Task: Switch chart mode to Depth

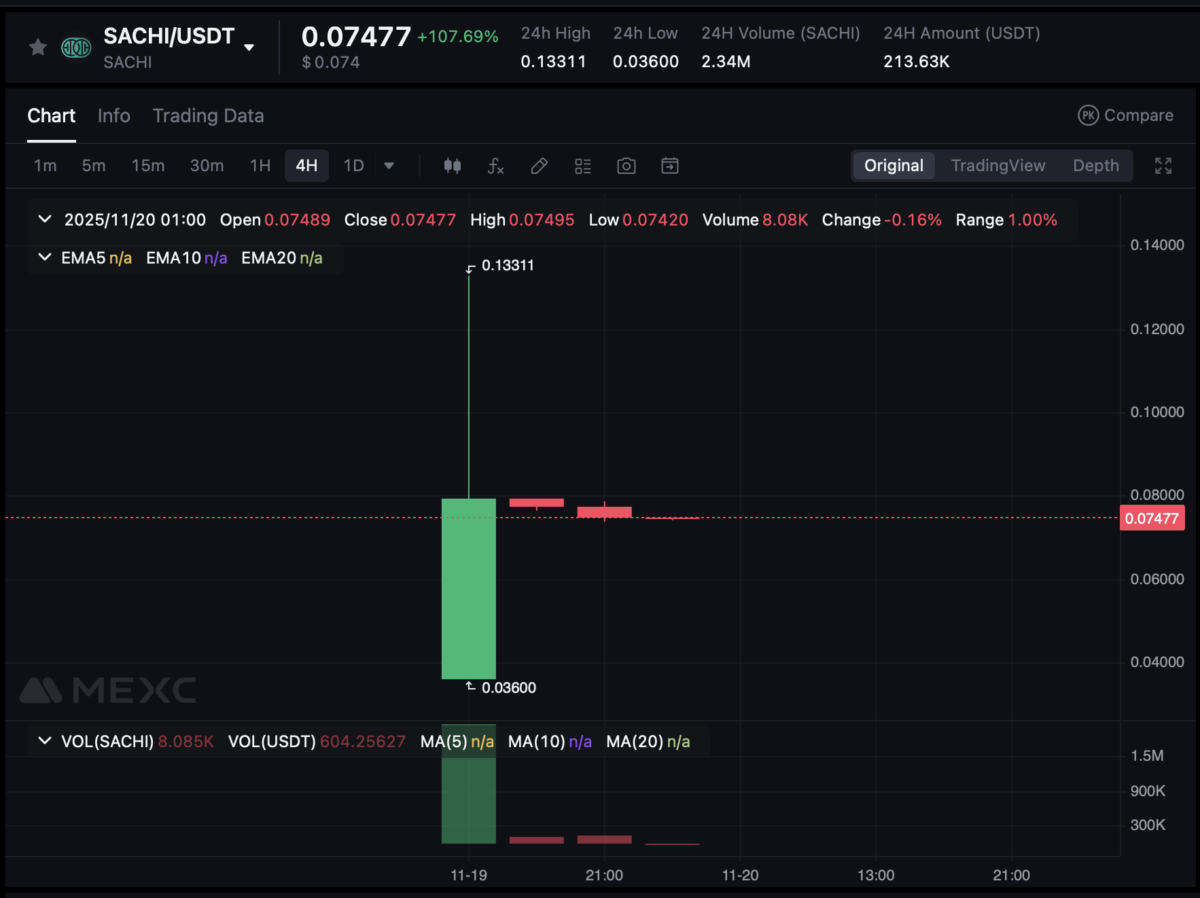Action: pos(1095,166)
